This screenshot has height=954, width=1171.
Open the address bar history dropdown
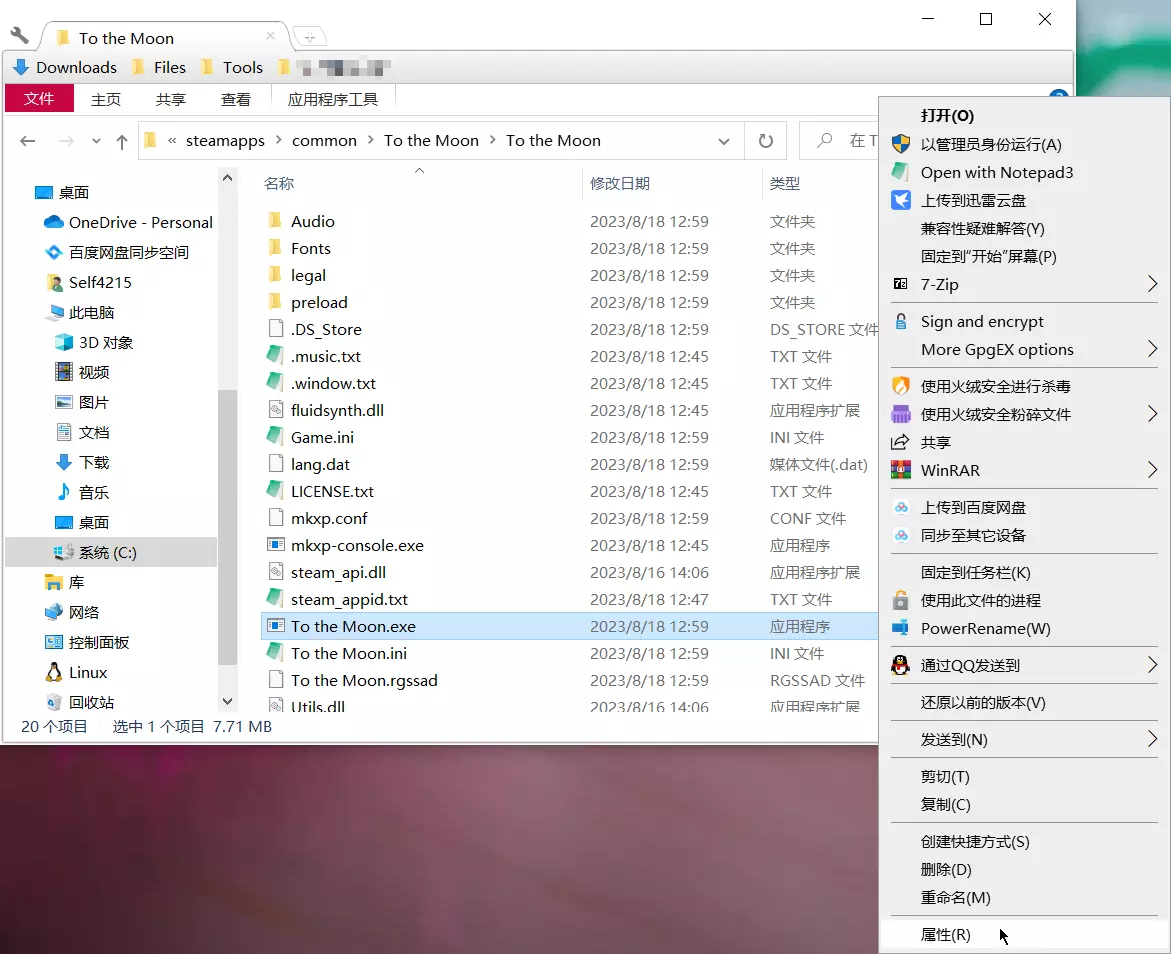(x=724, y=141)
